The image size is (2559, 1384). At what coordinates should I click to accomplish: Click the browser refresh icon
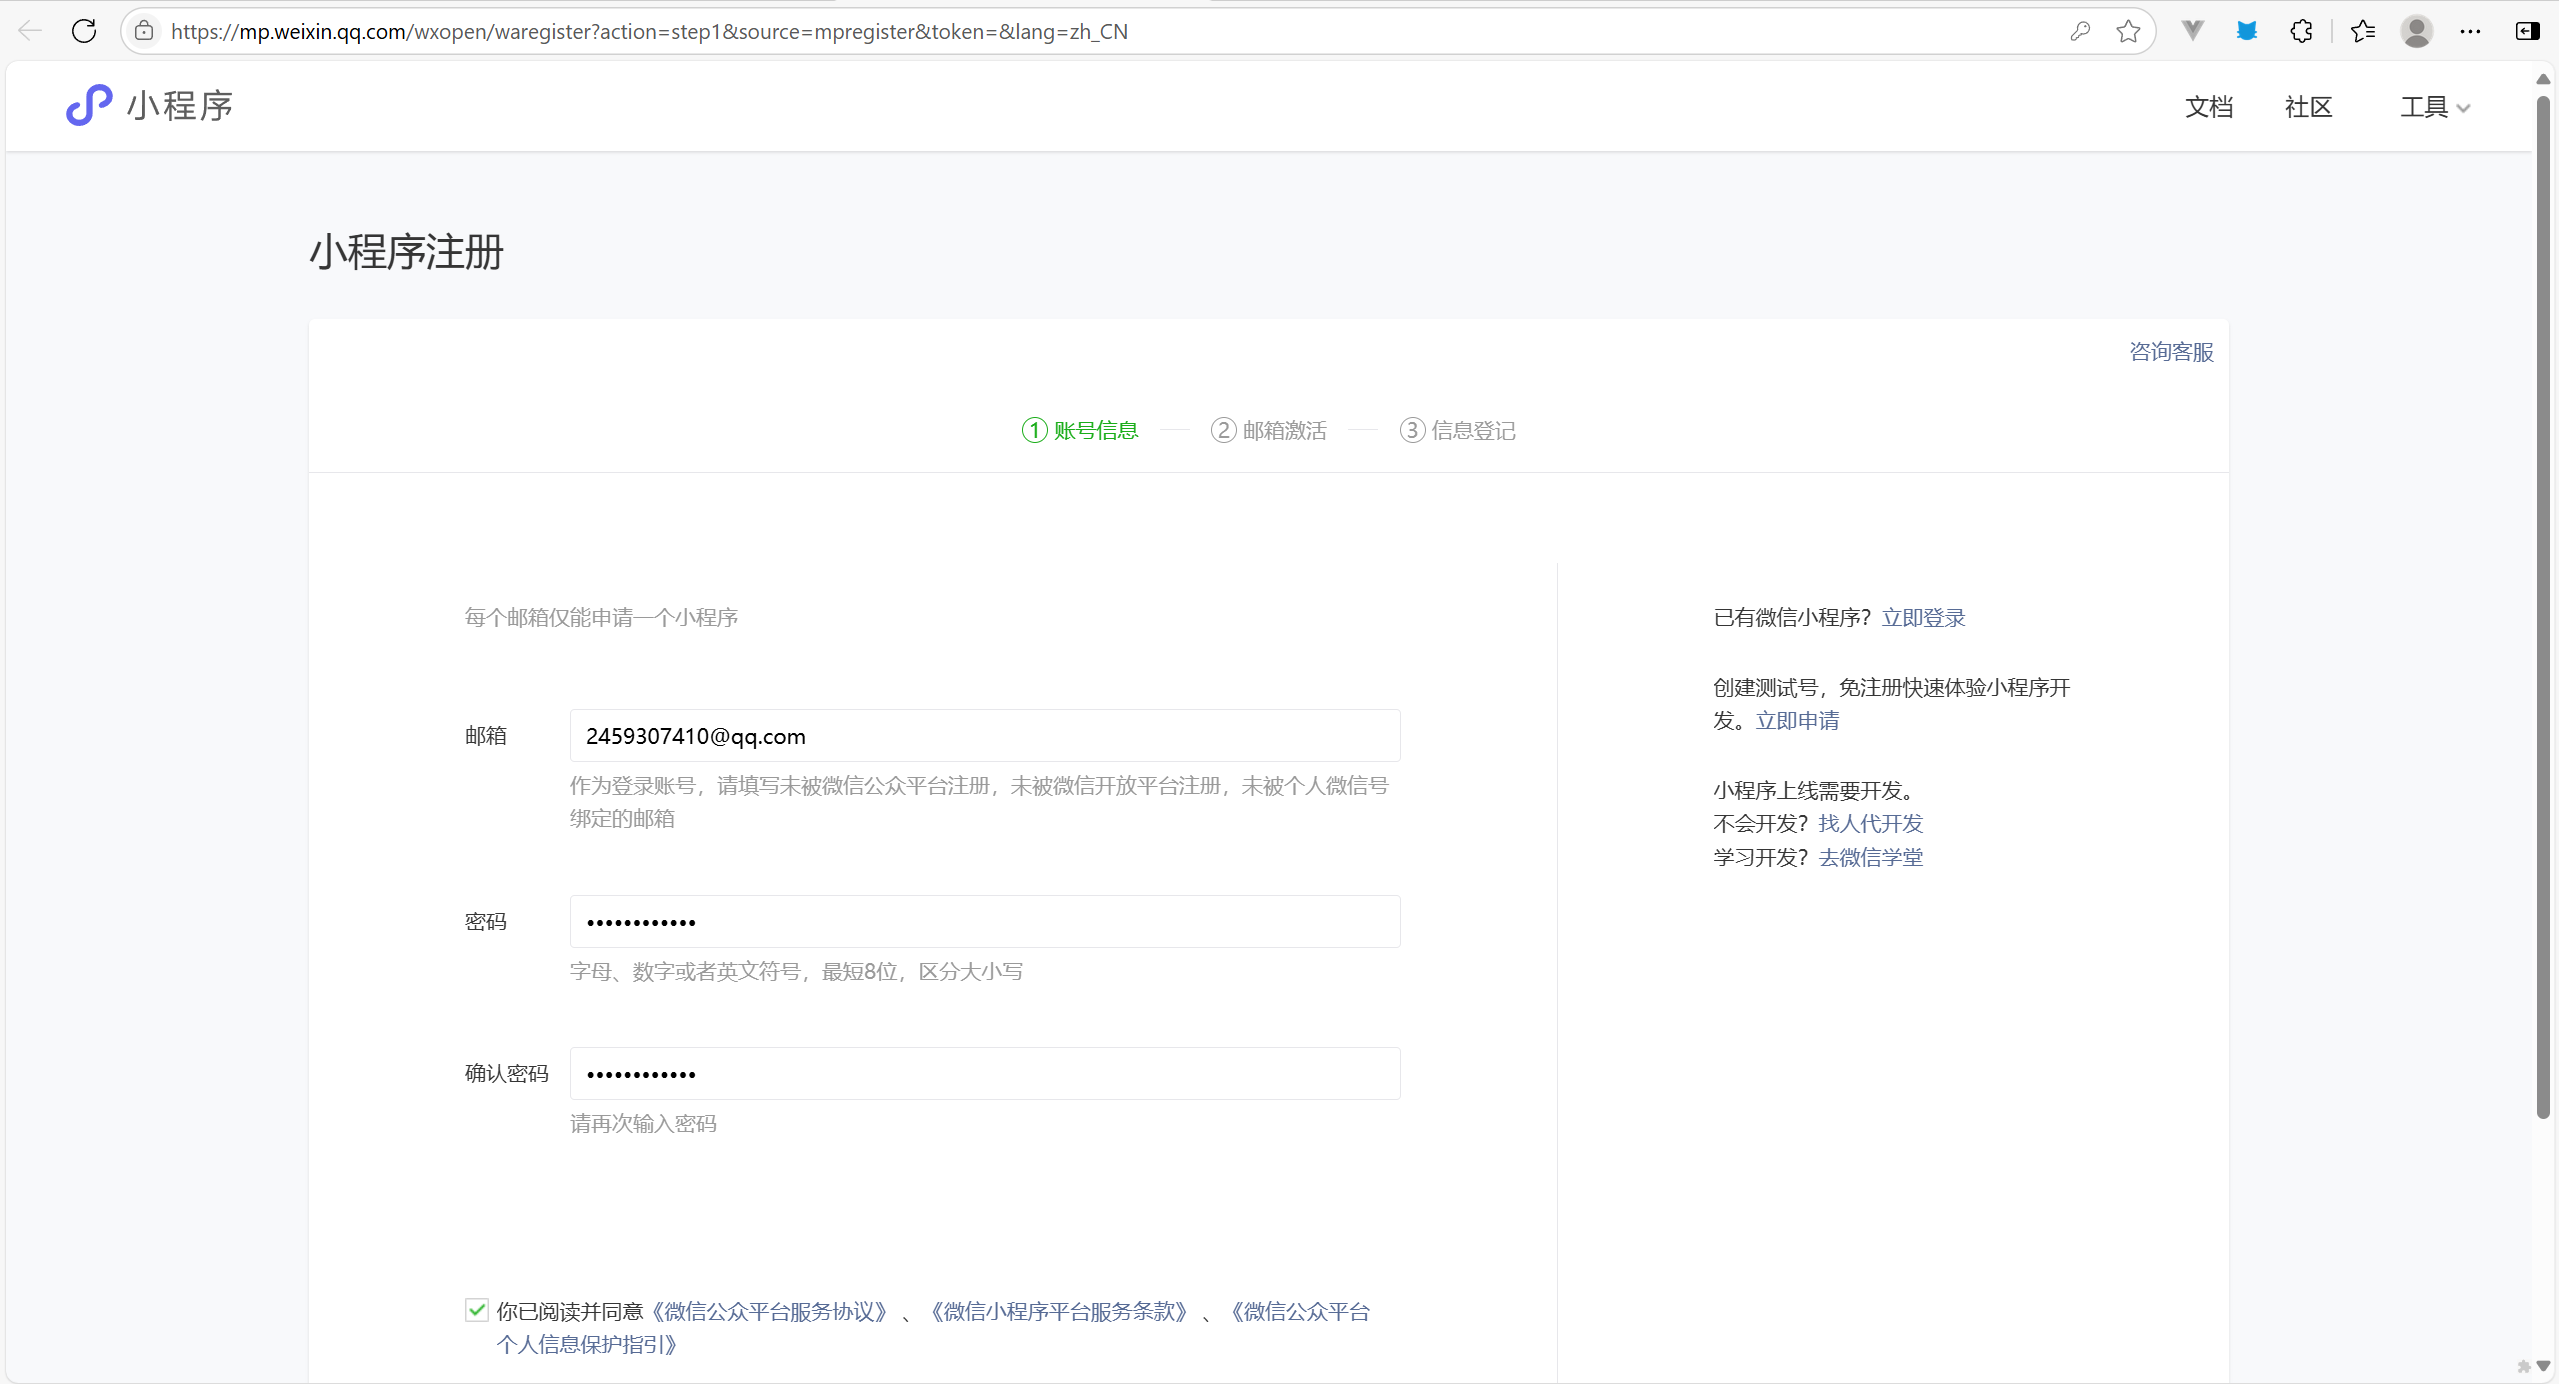(84, 31)
